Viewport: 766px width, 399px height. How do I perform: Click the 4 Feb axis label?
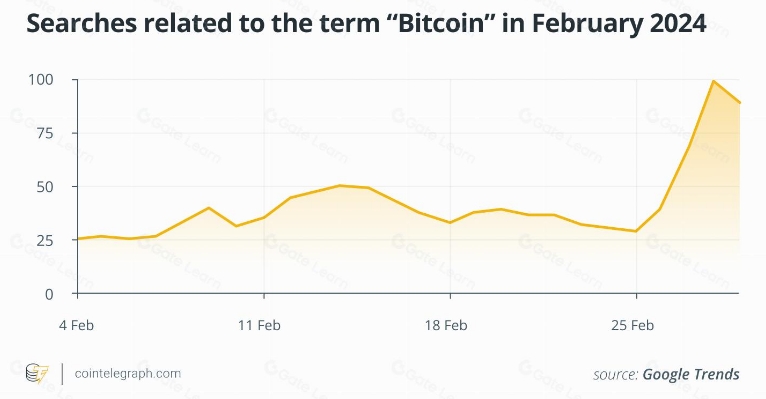click(76, 325)
